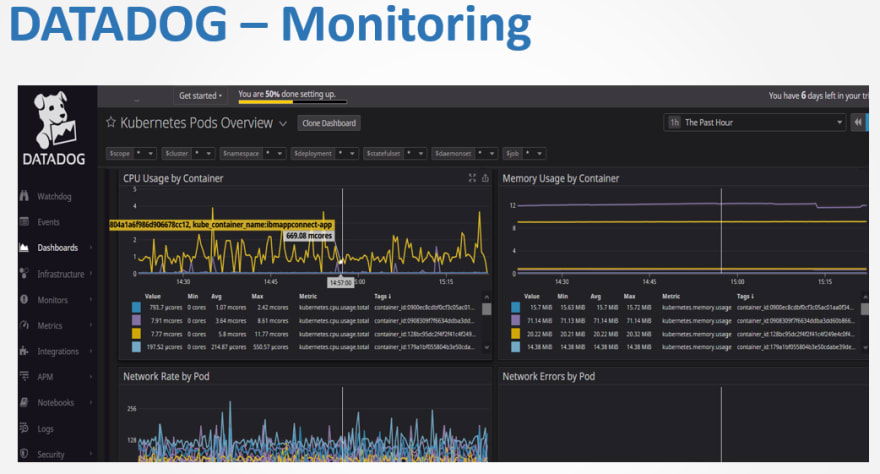
Task: Click the CPU legend scrollbar thumb
Action: coord(487,309)
